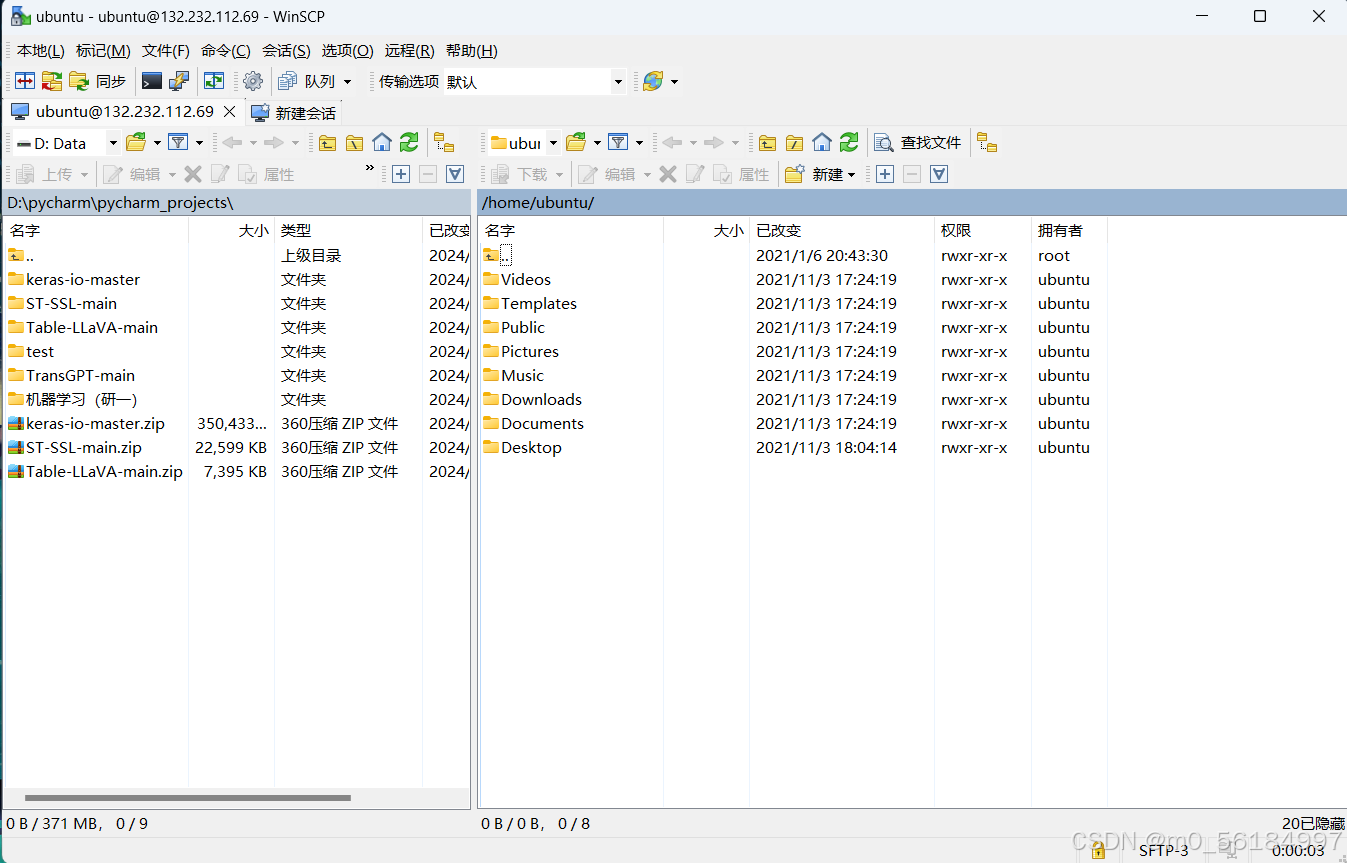Toggle the remote directory tree icon
The image size is (1347, 863).
pos(987,143)
